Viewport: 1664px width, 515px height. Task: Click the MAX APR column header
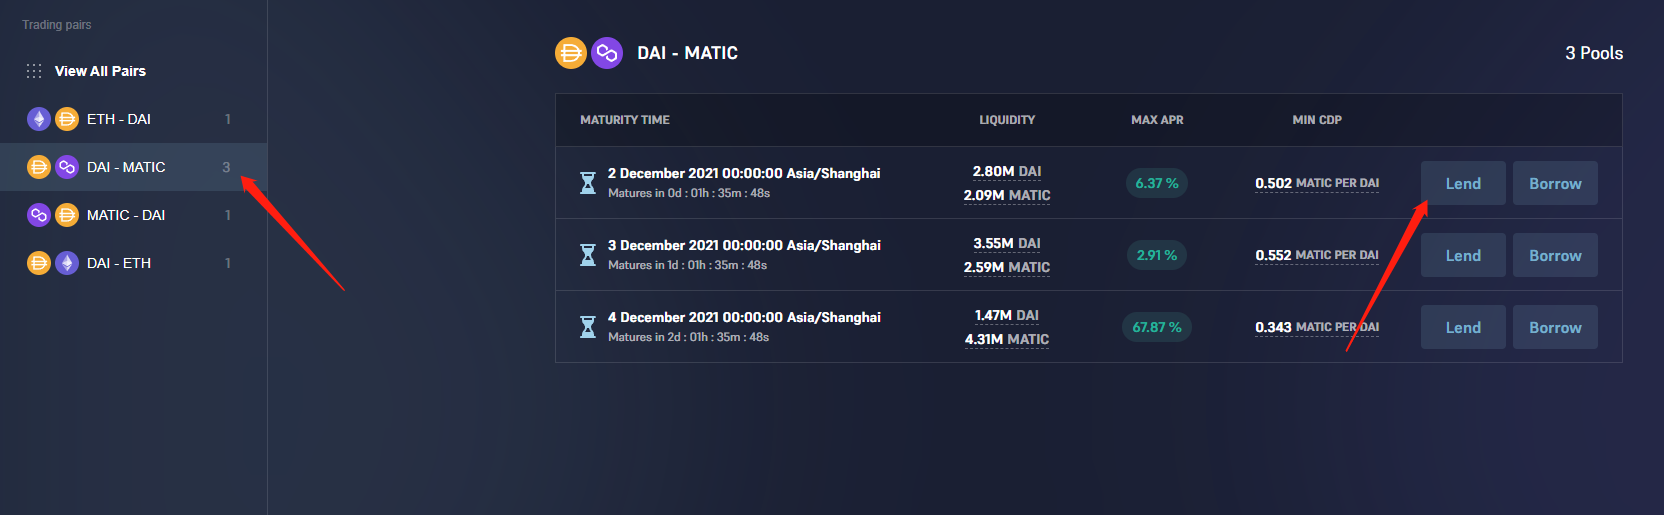point(1157,120)
